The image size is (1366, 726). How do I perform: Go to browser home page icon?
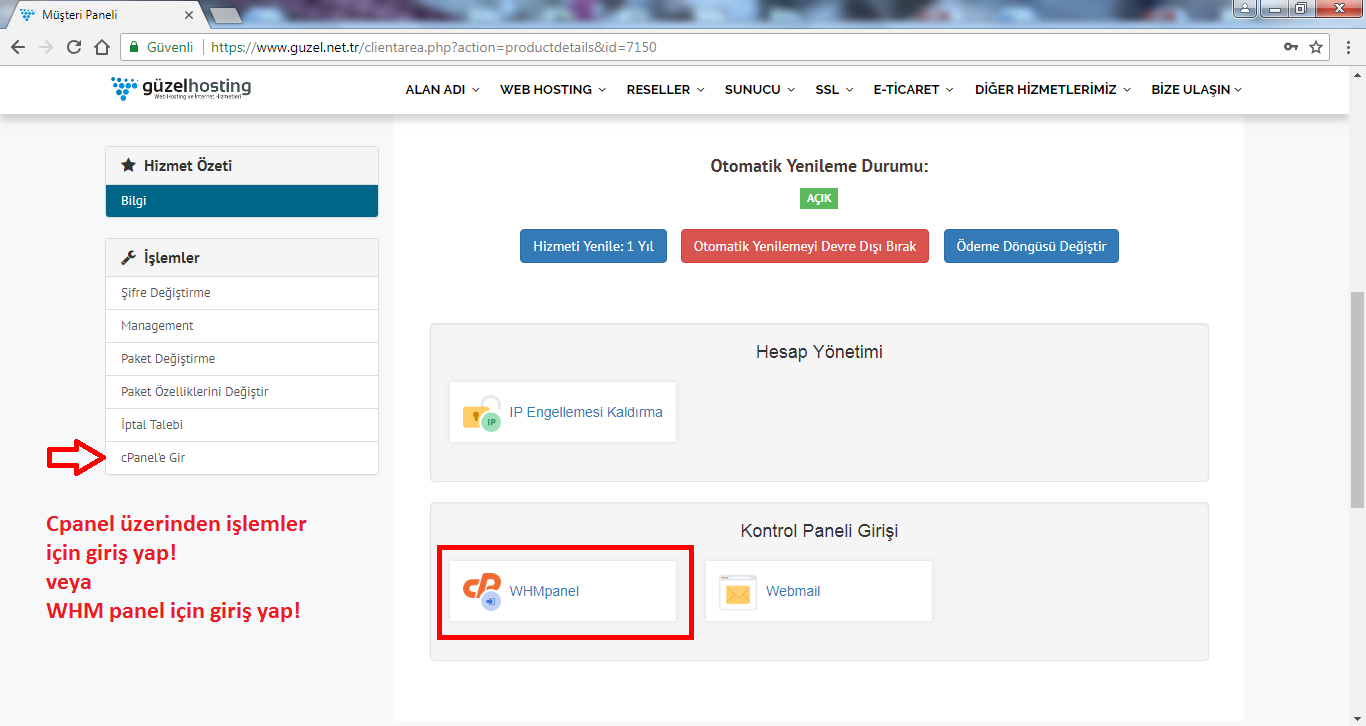tap(102, 47)
